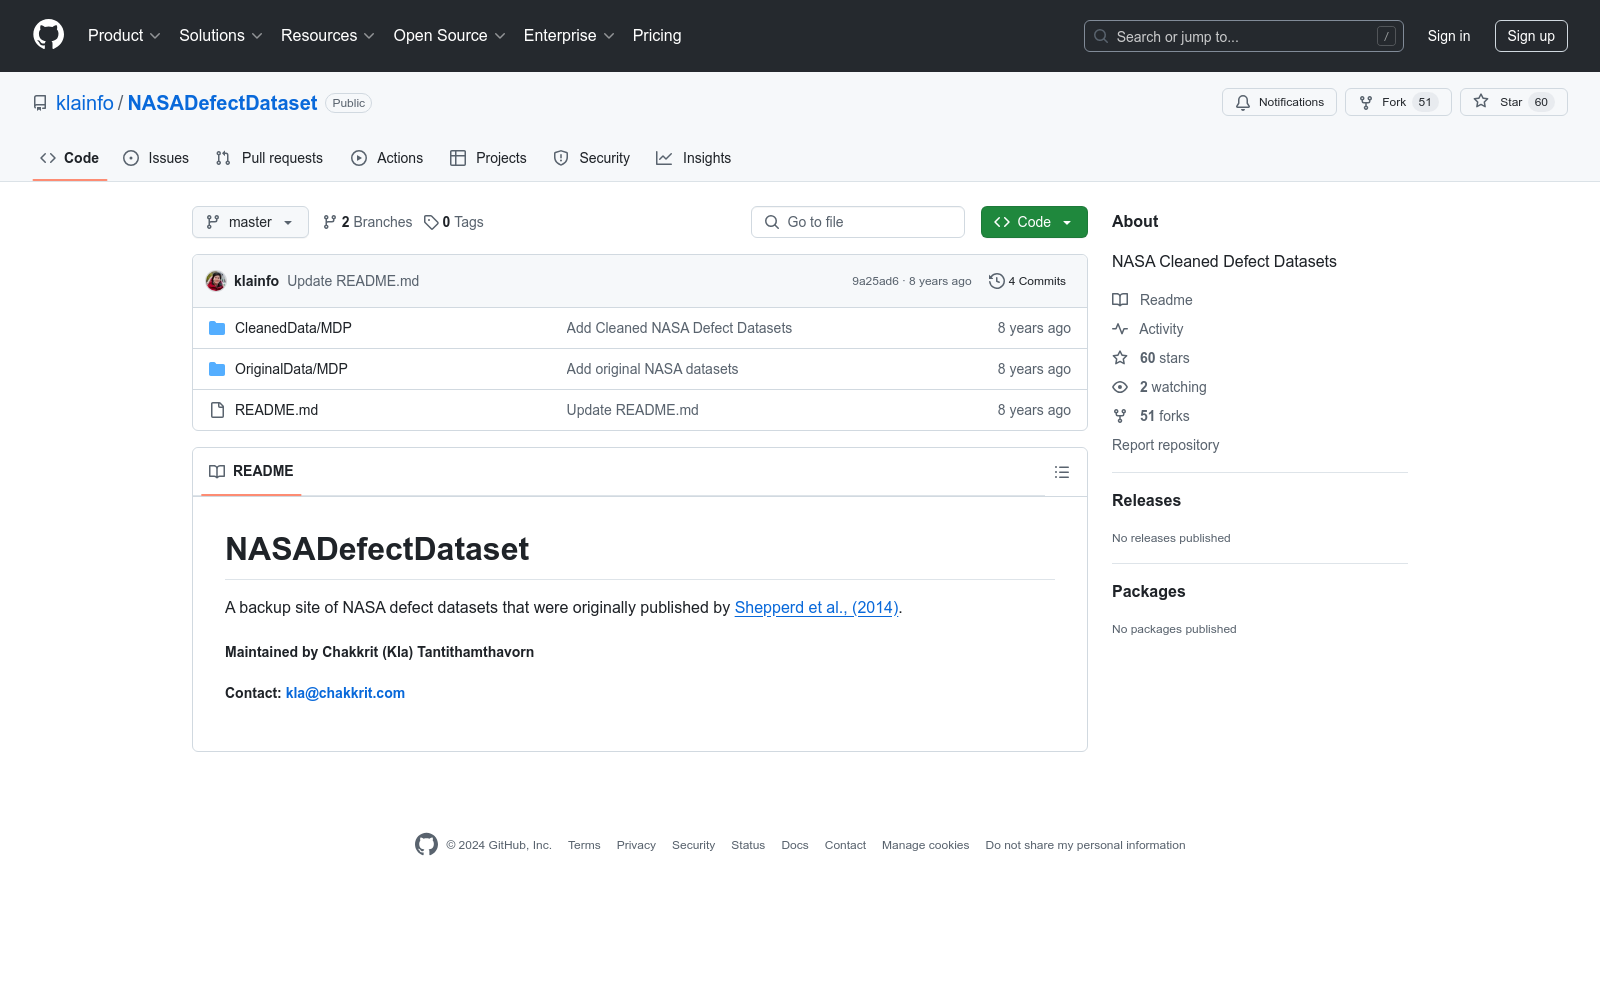This screenshot has width=1600, height=1000.
Task: Open the README table of contents icon
Action: tap(1061, 471)
